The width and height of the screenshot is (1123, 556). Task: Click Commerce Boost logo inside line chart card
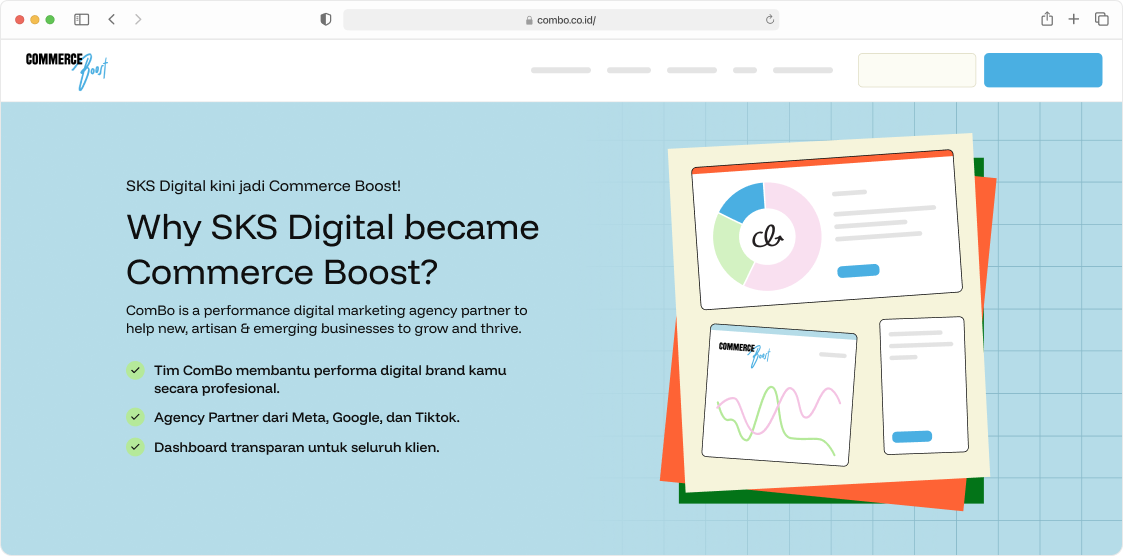[x=745, y=354]
